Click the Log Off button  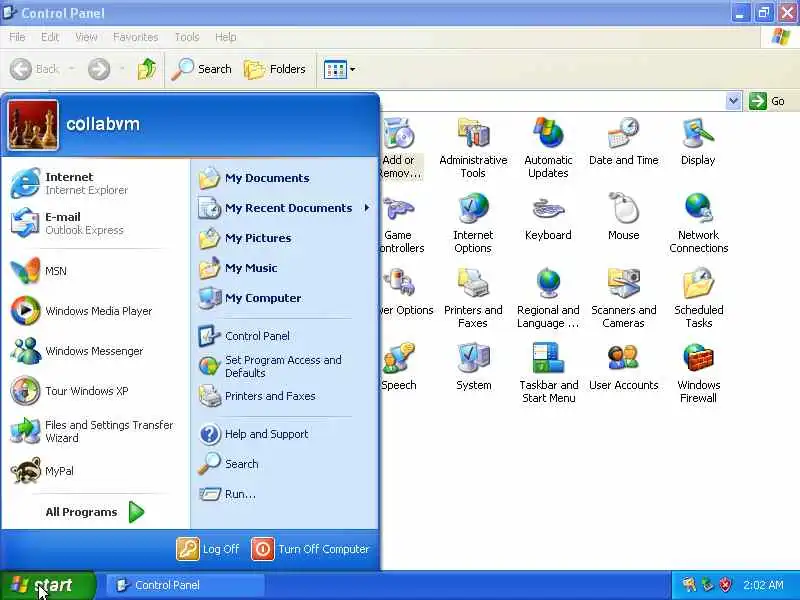tap(208, 549)
